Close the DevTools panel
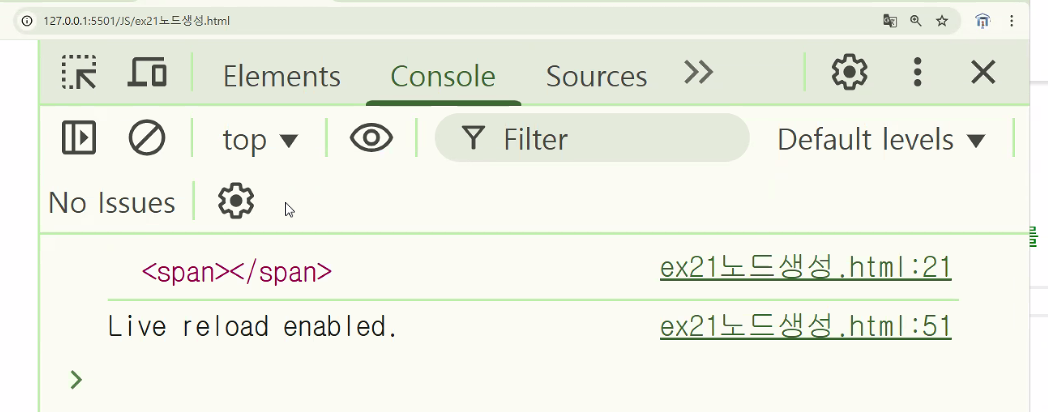The image size is (1048, 412). pyautogui.click(x=983, y=72)
